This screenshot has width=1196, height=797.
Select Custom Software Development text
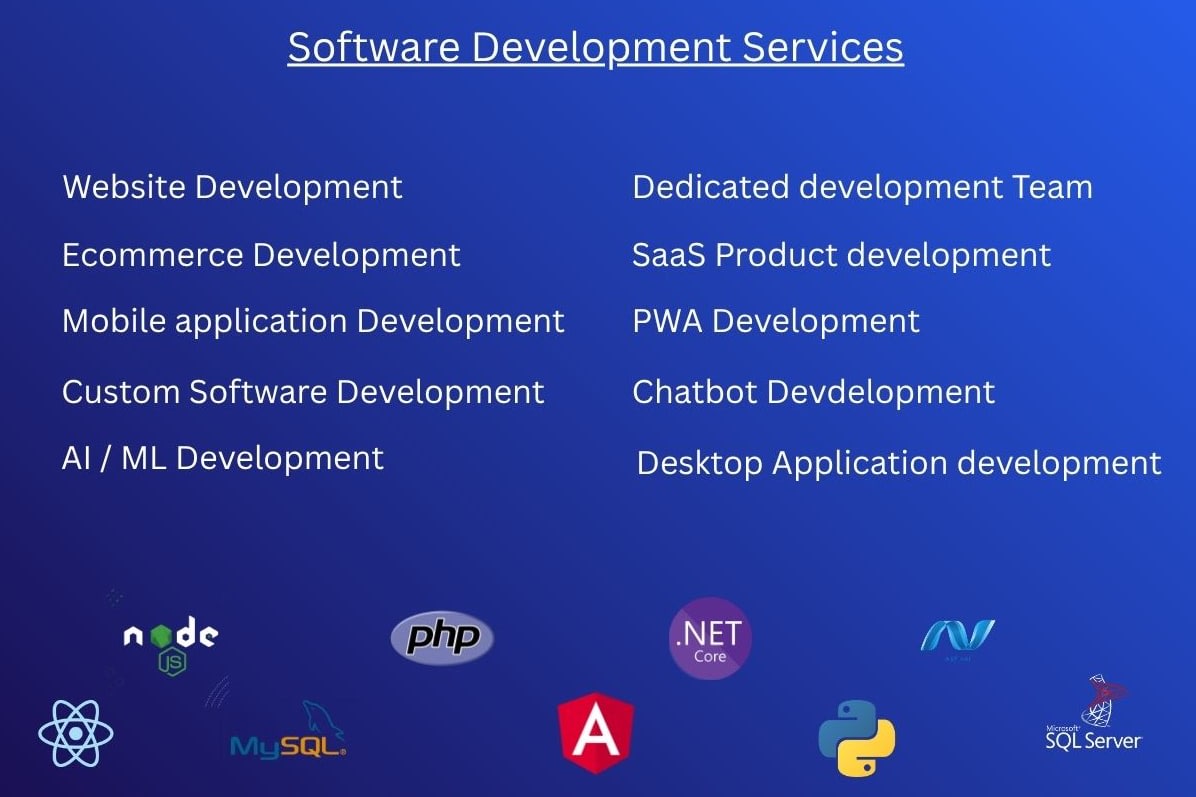click(x=304, y=392)
